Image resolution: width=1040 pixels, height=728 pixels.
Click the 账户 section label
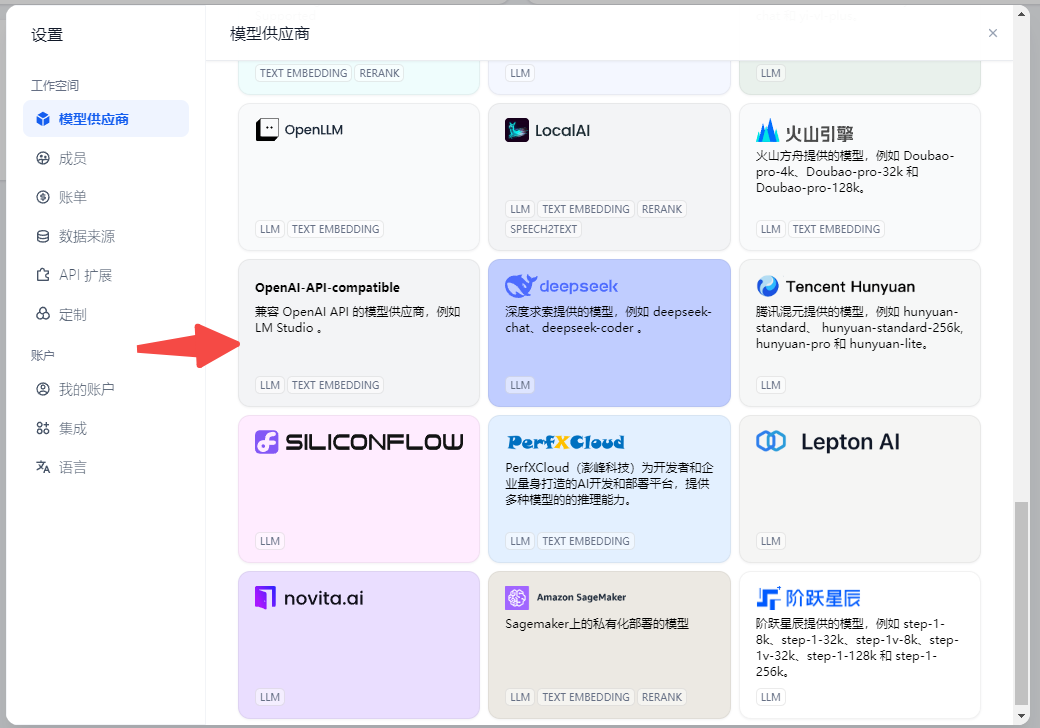pos(42,355)
